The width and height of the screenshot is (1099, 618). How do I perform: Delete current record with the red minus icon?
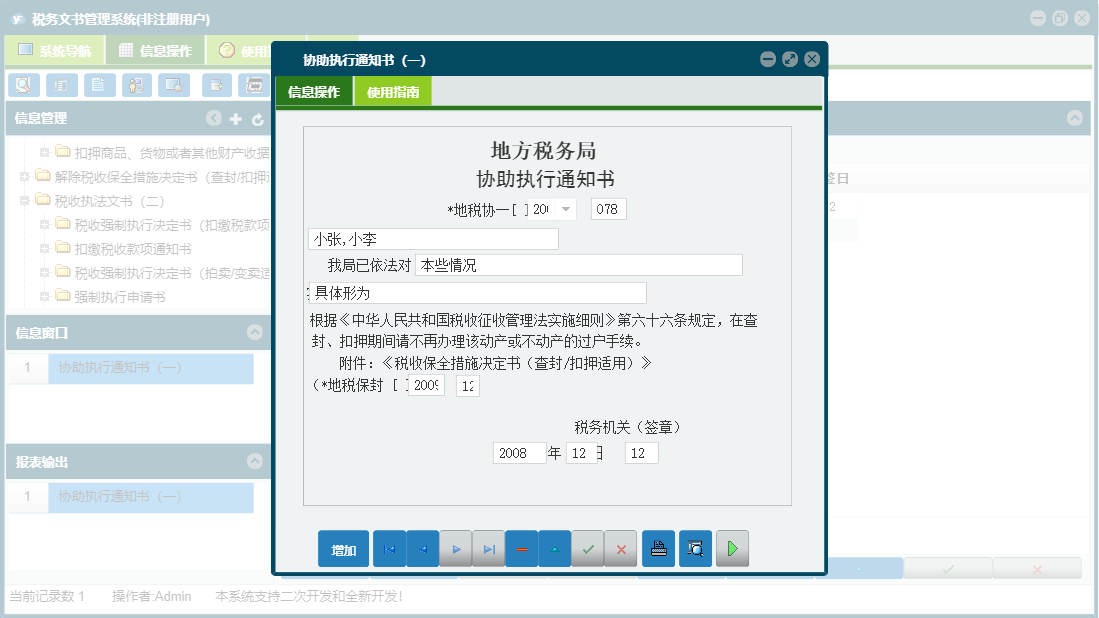[x=521, y=548]
